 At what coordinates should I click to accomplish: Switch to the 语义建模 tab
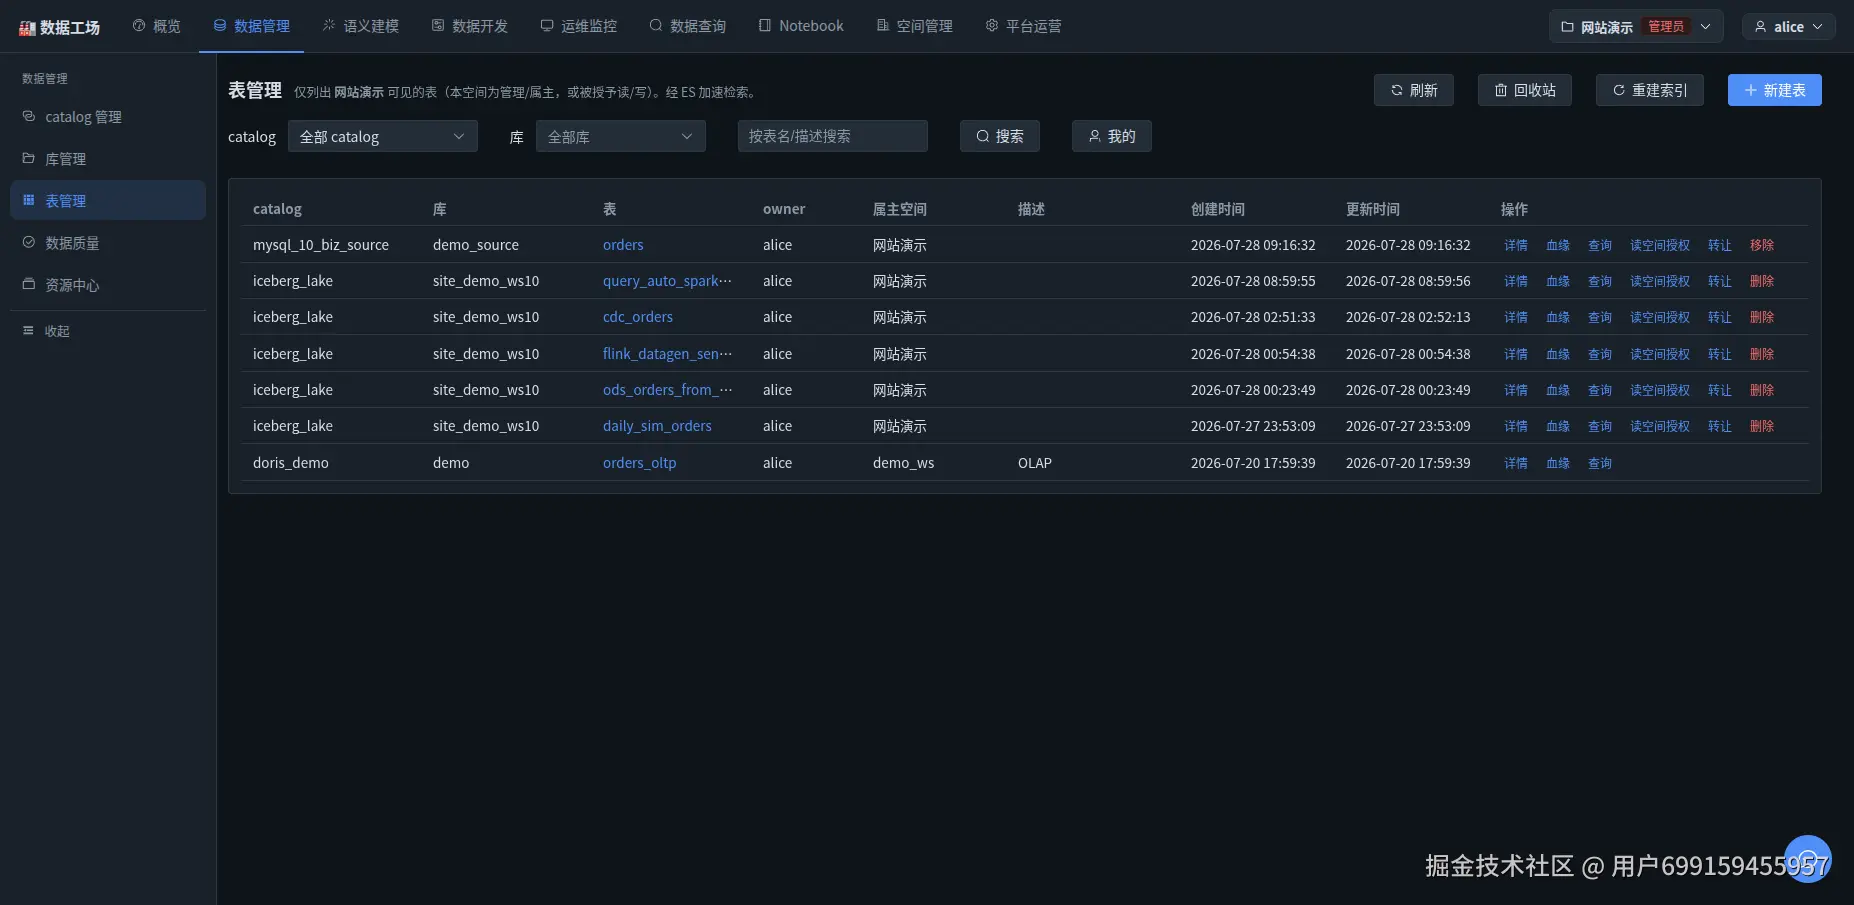[x=361, y=26]
